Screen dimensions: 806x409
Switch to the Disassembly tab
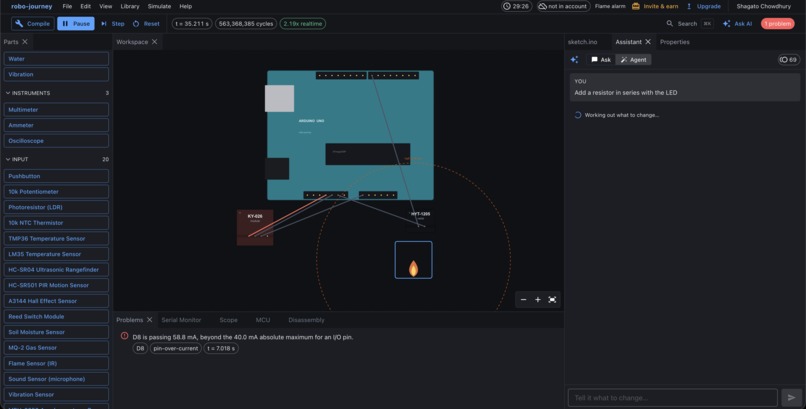click(x=306, y=320)
